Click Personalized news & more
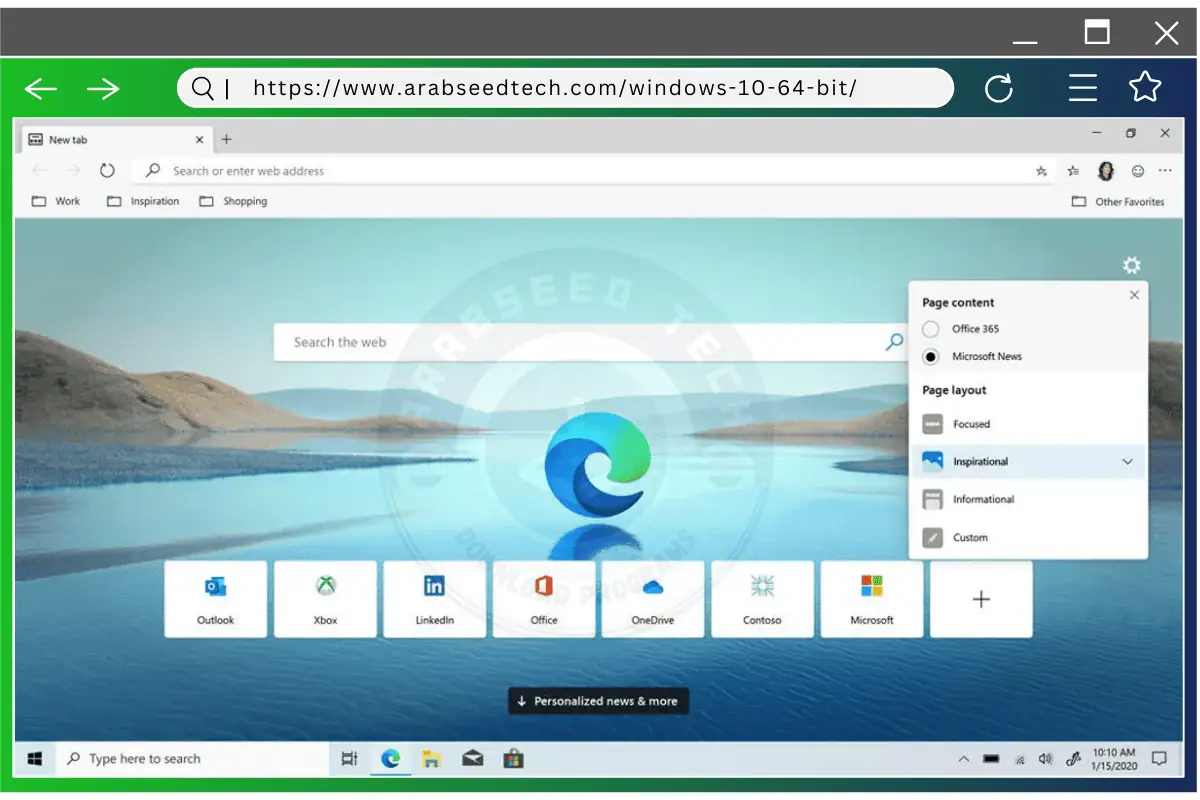 coord(597,700)
